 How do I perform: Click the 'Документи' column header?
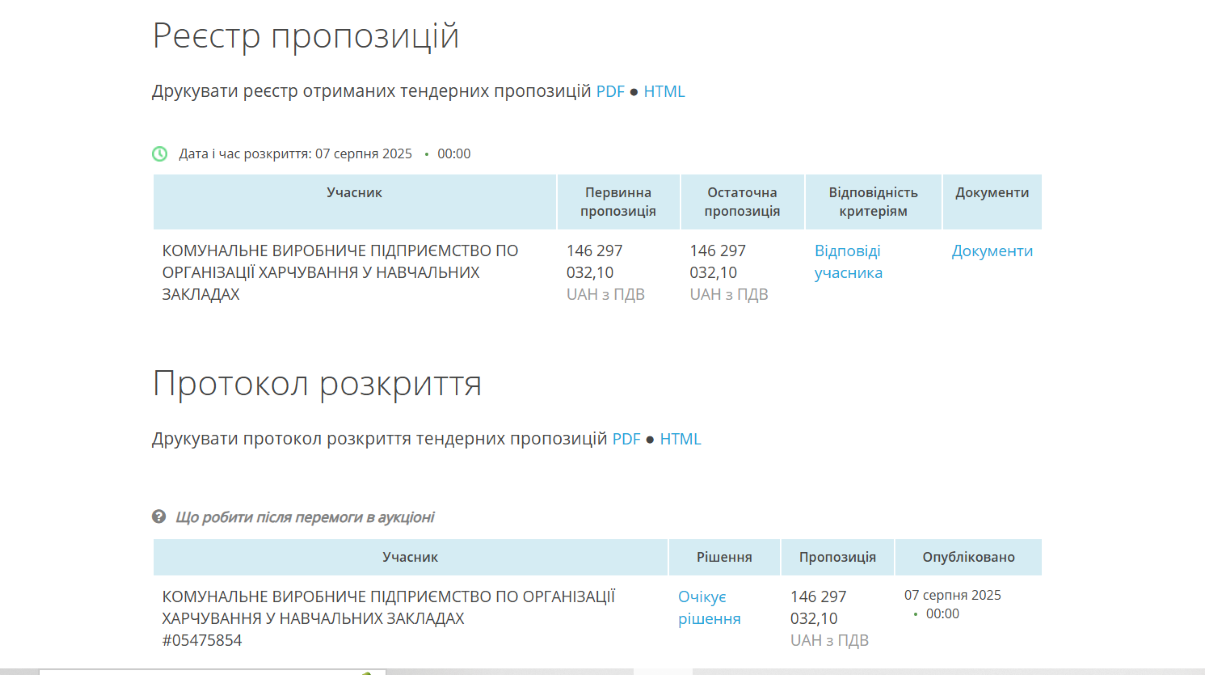click(992, 192)
